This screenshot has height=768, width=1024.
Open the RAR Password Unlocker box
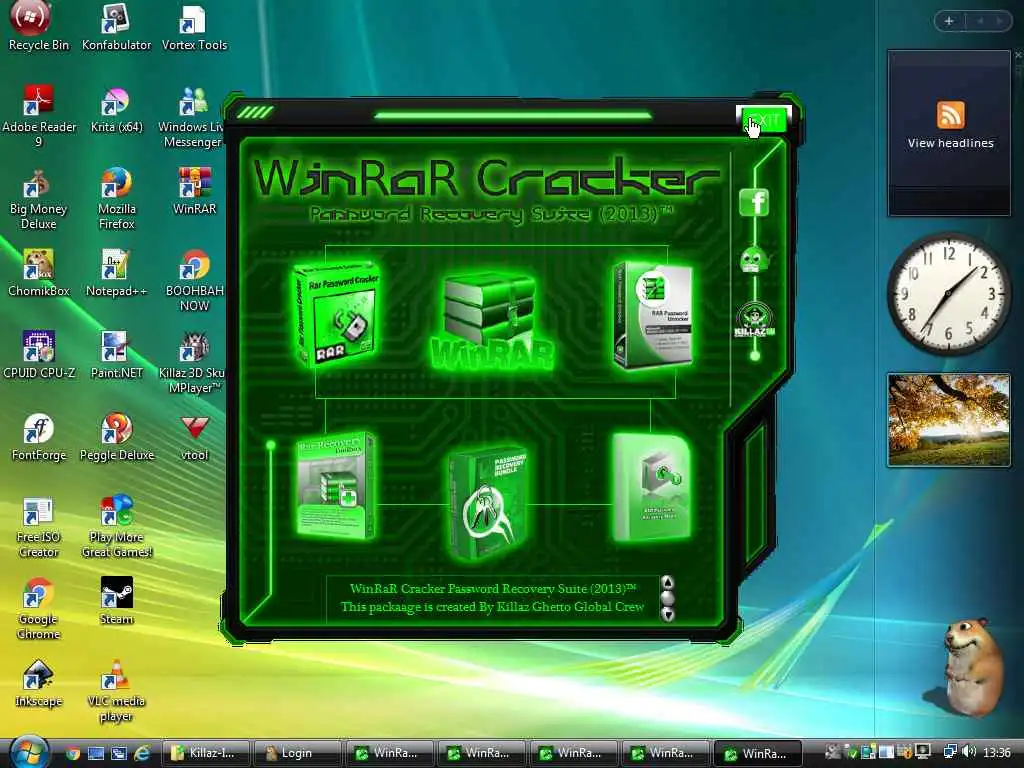tap(652, 315)
